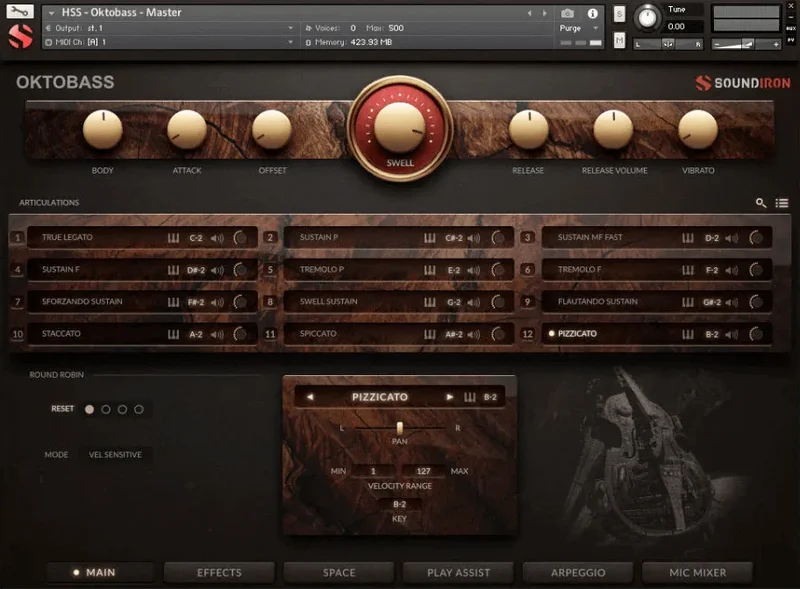The height and width of the screenshot is (589, 800).
Task: Toggle the Solo (S) button
Action: [619, 14]
